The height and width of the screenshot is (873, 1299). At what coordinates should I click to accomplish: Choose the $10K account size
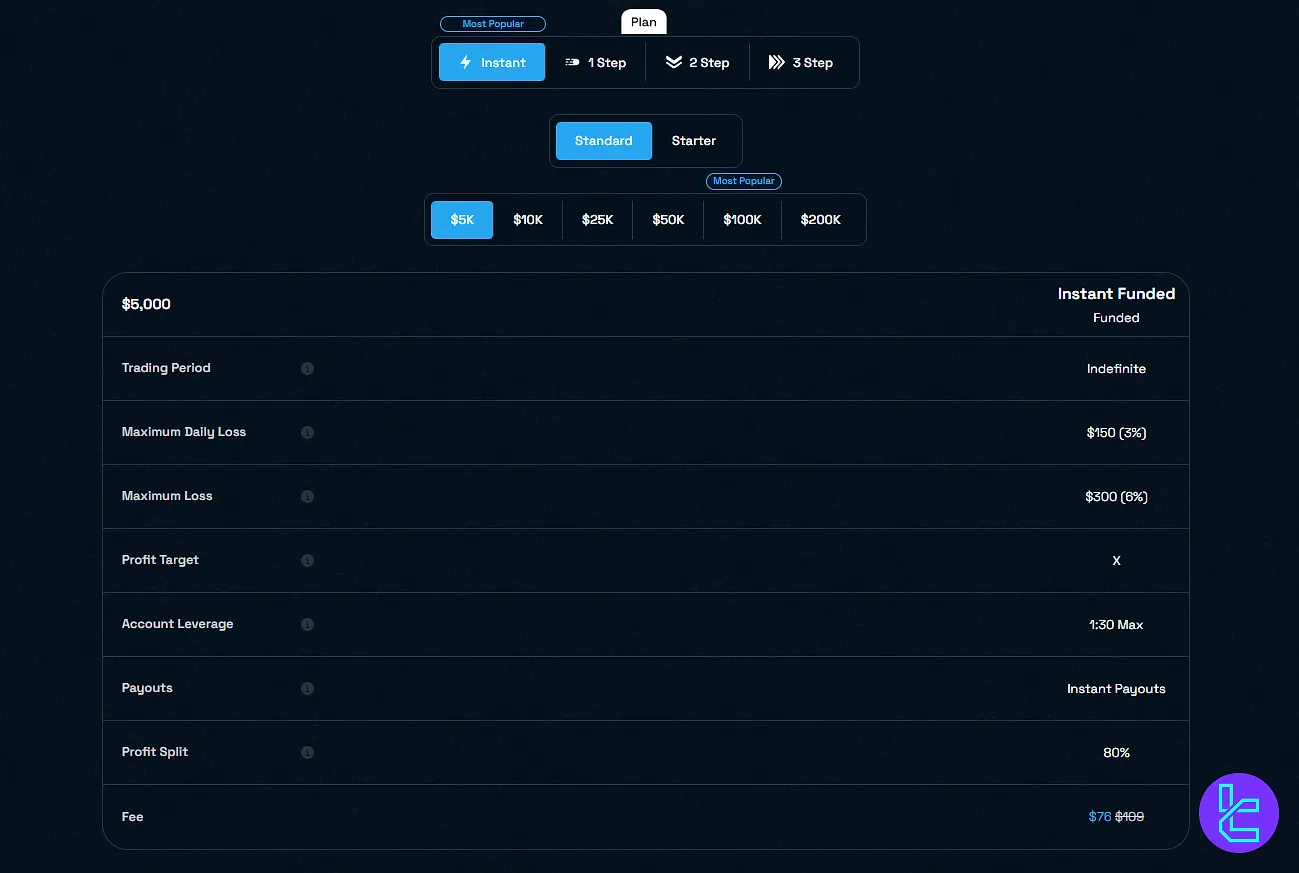pos(528,220)
